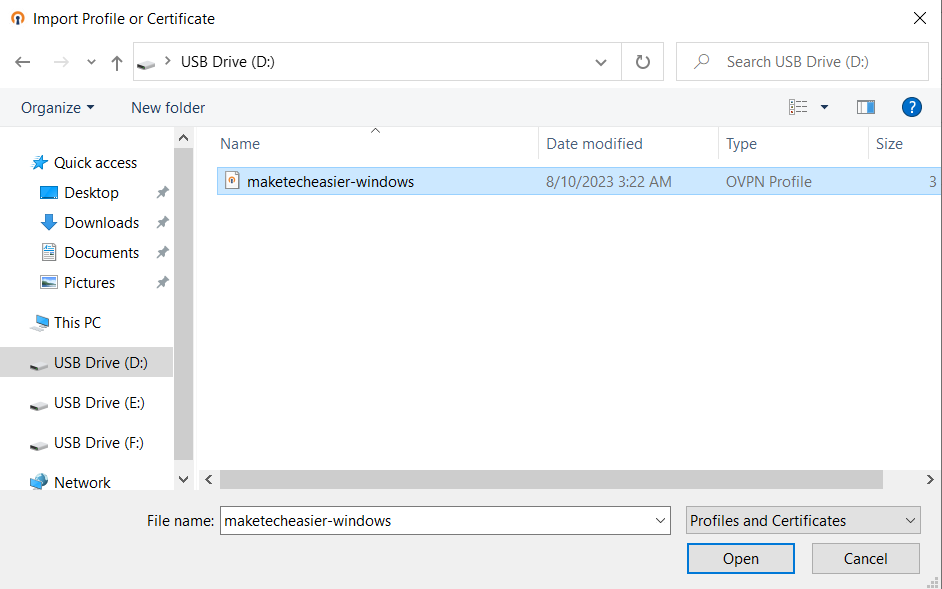Expand recent navigation history chevron
942x589 pixels.
90,61
